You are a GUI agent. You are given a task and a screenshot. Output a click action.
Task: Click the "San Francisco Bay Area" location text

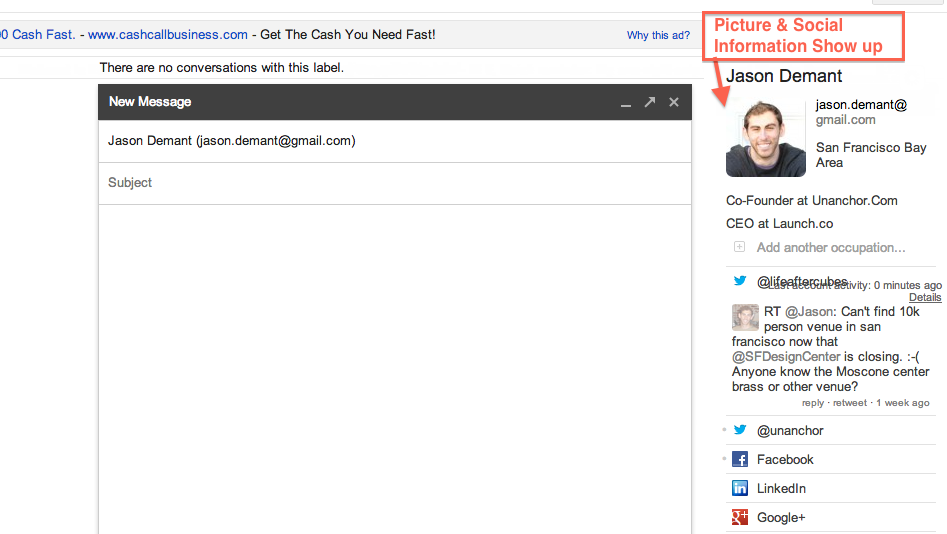871,155
